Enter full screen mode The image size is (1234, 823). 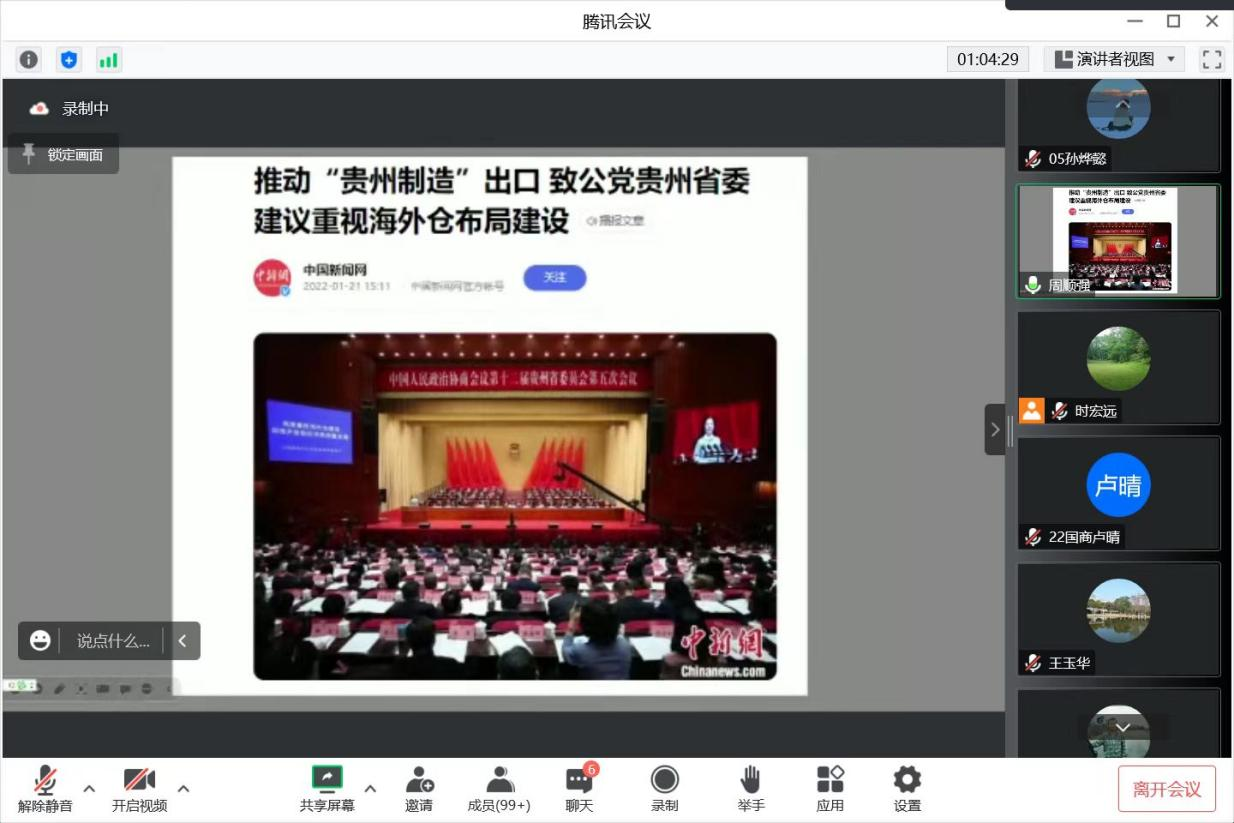coord(1212,59)
